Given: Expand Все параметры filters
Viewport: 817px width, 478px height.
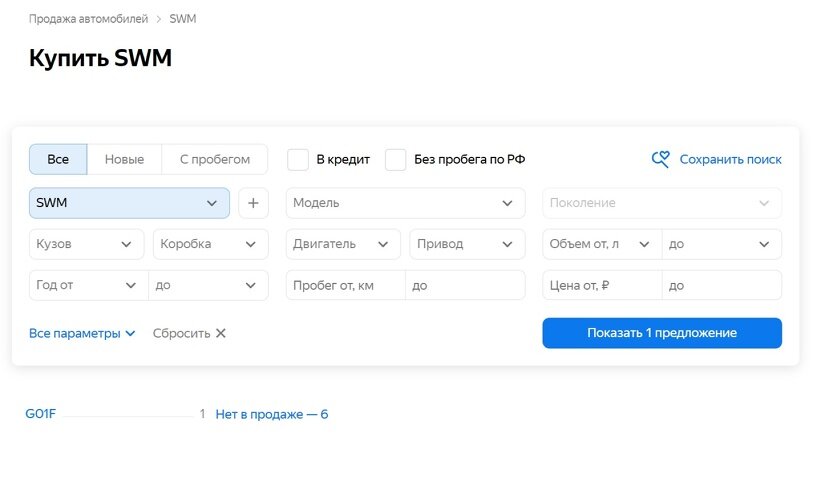Looking at the screenshot, I should [x=82, y=333].
